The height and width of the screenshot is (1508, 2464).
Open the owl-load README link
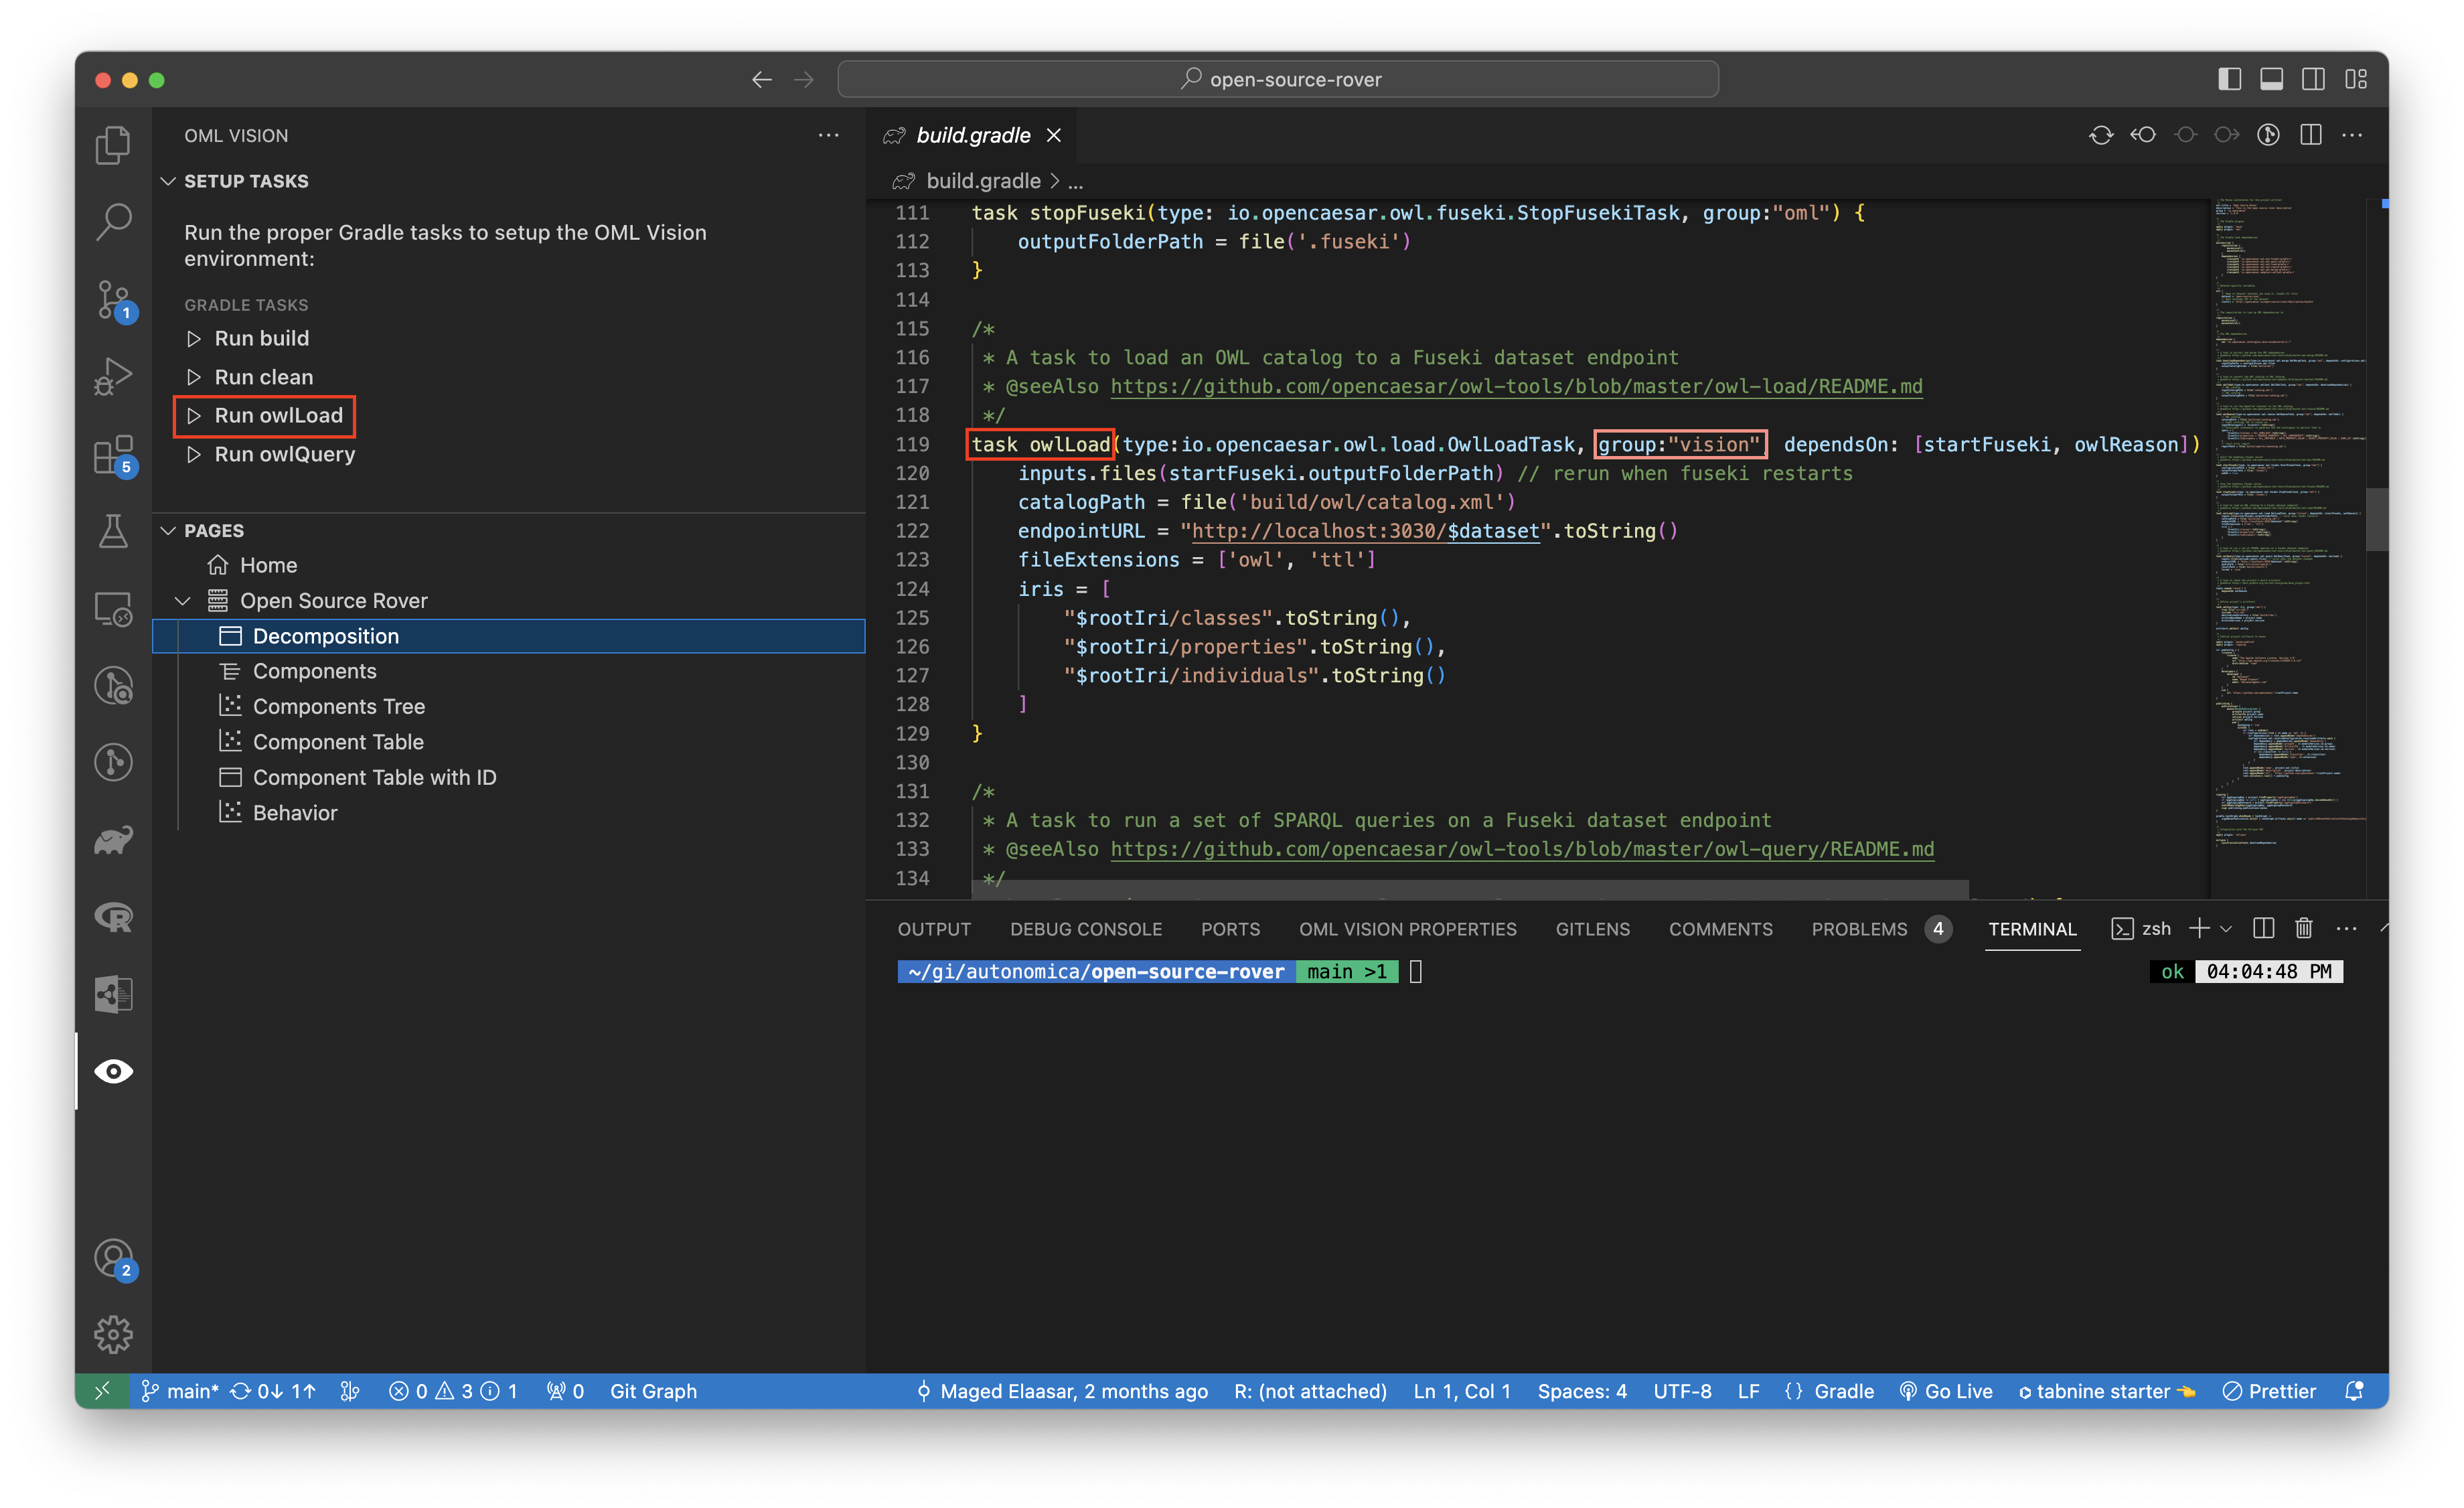click(1516, 386)
